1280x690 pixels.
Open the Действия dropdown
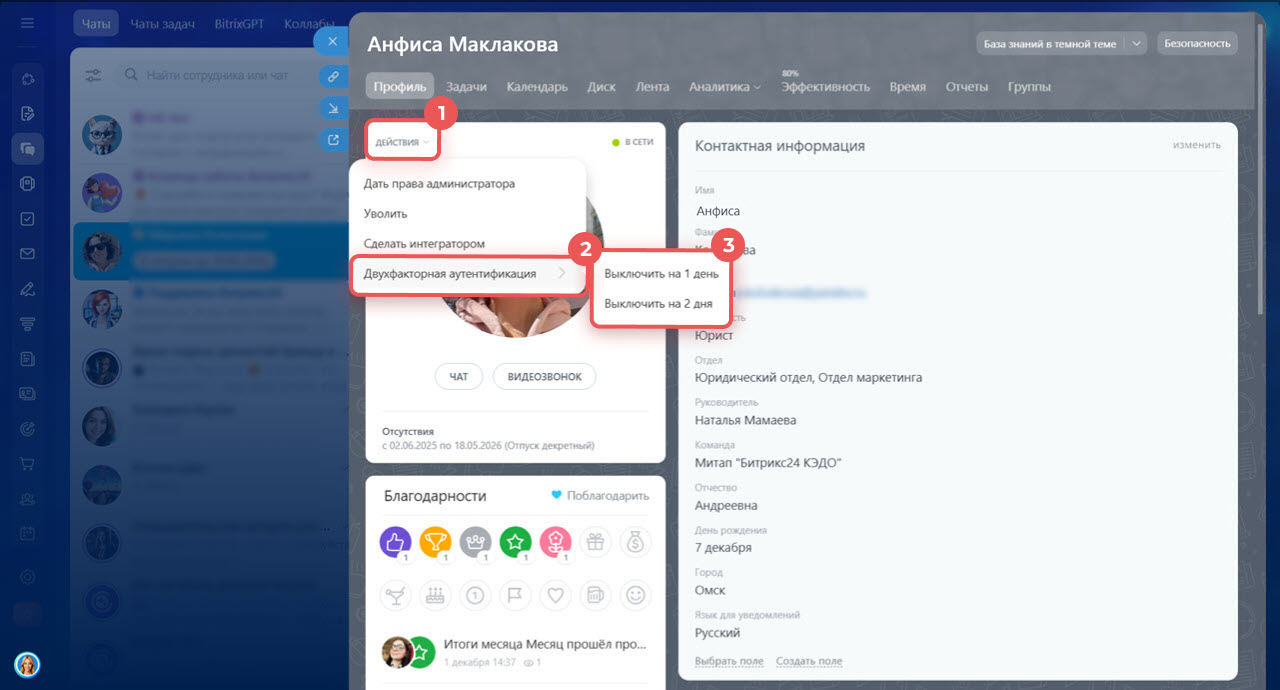403,142
